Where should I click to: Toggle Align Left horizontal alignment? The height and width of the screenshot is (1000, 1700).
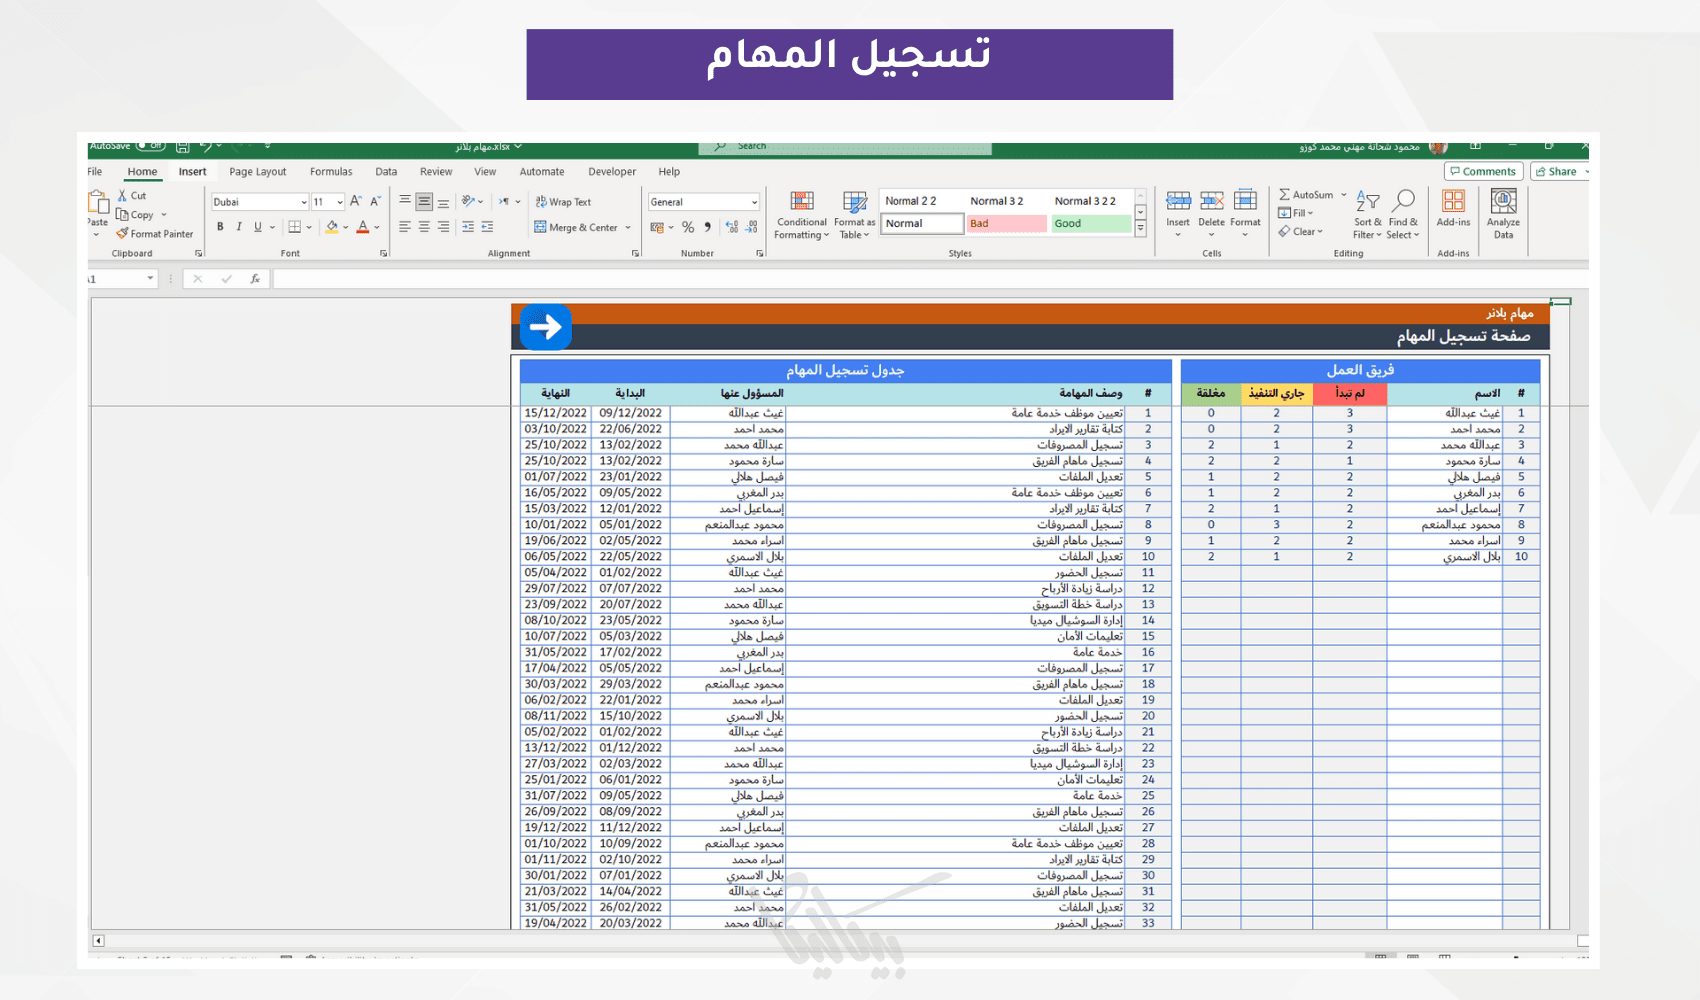pos(405,227)
